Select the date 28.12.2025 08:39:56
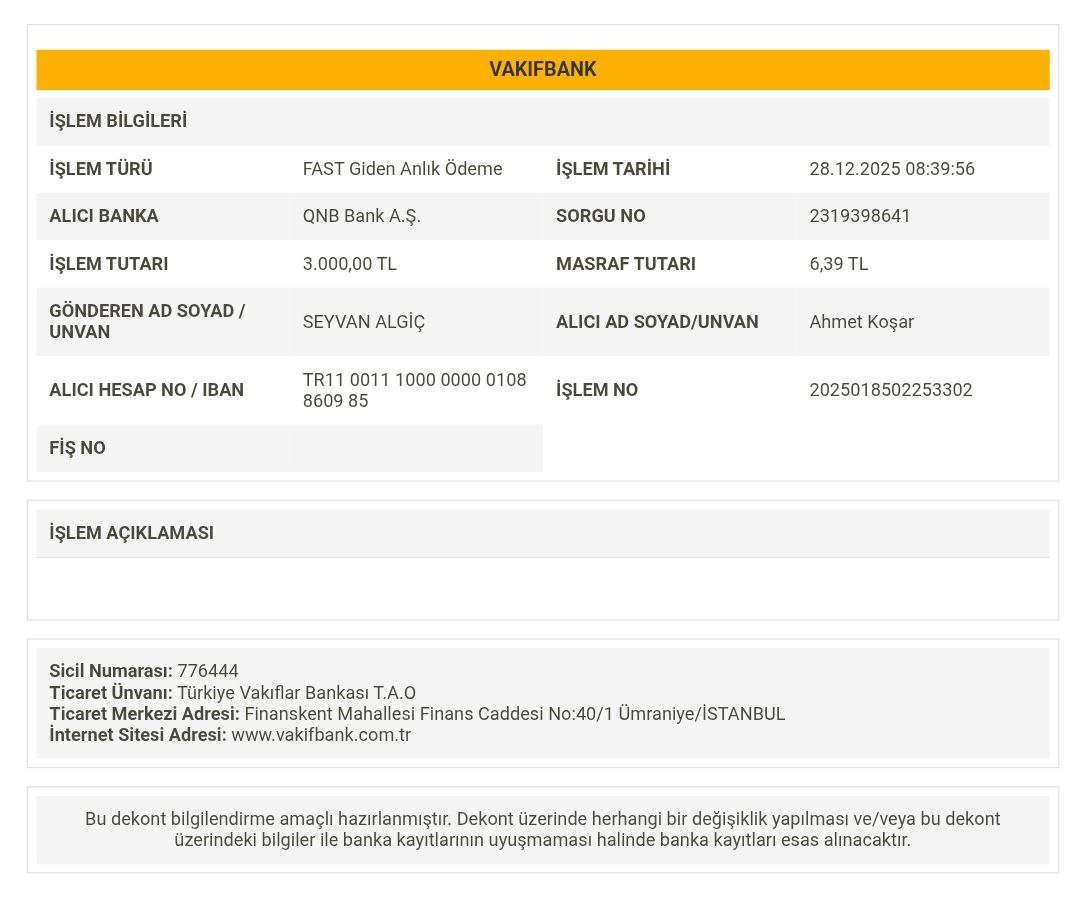The image size is (1080, 924). [x=892, y=169]
